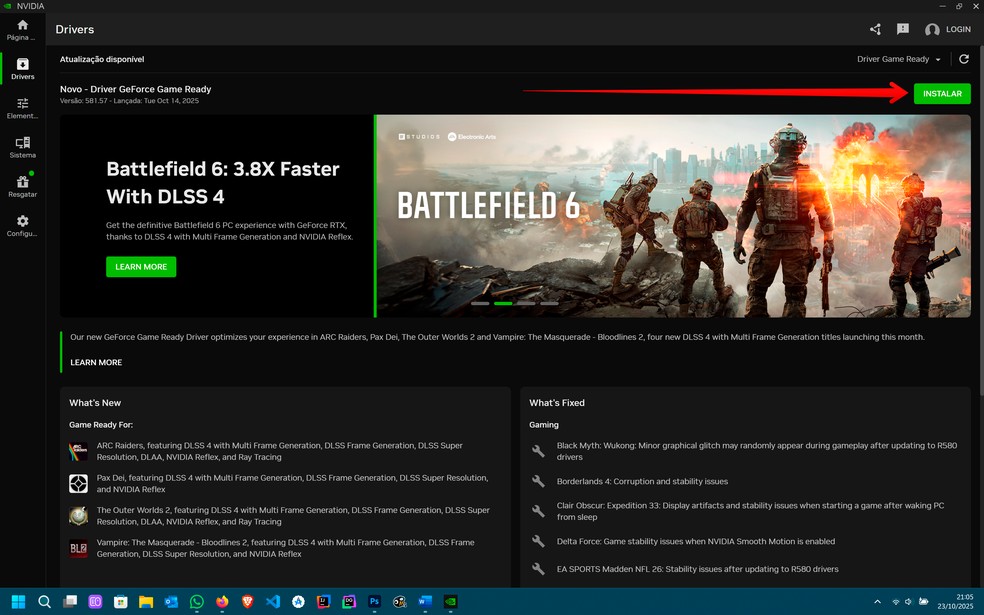This screenshot has height=615, width=984.
Task: Open the Resgatar gift rewards section
Action: coord(22,186)
